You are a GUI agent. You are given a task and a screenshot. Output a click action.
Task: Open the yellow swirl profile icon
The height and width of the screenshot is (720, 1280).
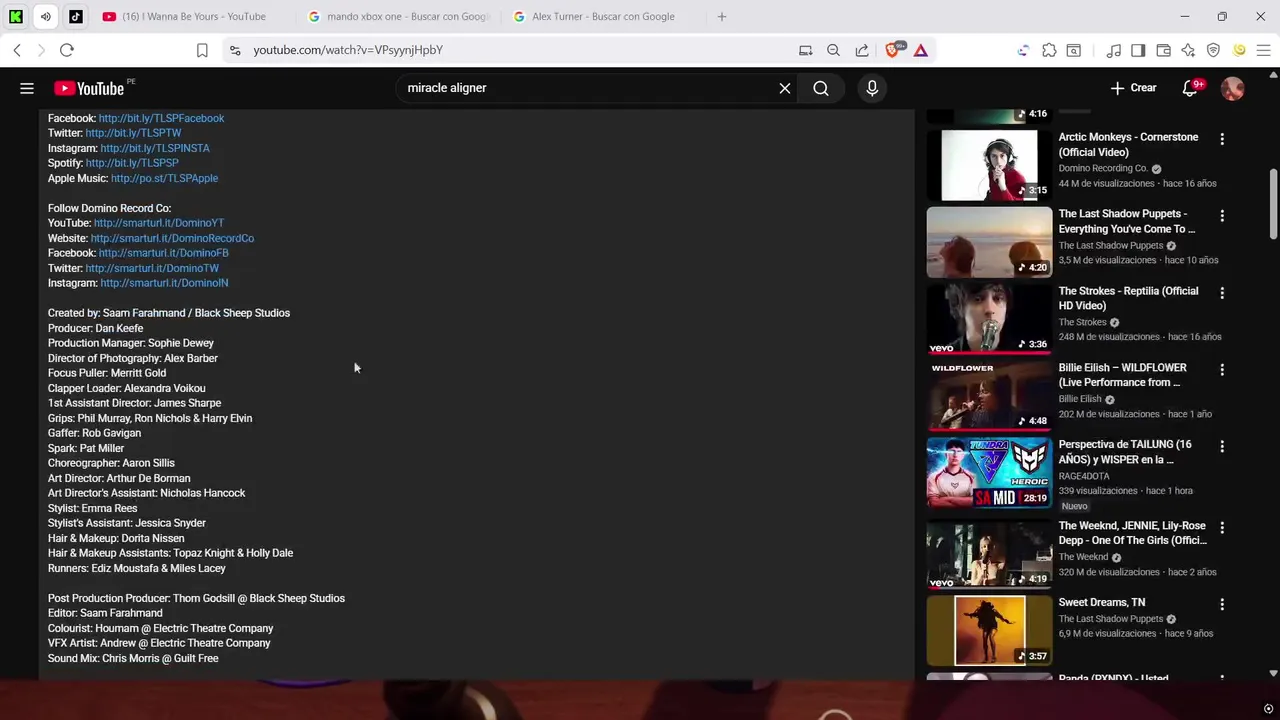pyautogui.click(x=1239, y=50)
